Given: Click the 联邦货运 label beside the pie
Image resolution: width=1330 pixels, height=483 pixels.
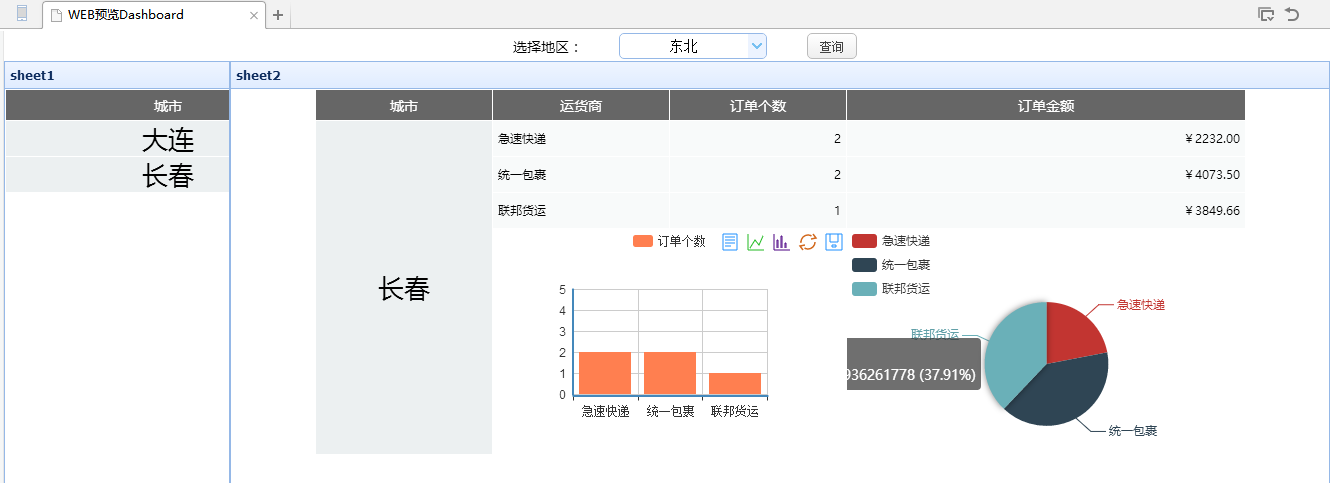Looking at the screenshot, I should coord(935,334).
